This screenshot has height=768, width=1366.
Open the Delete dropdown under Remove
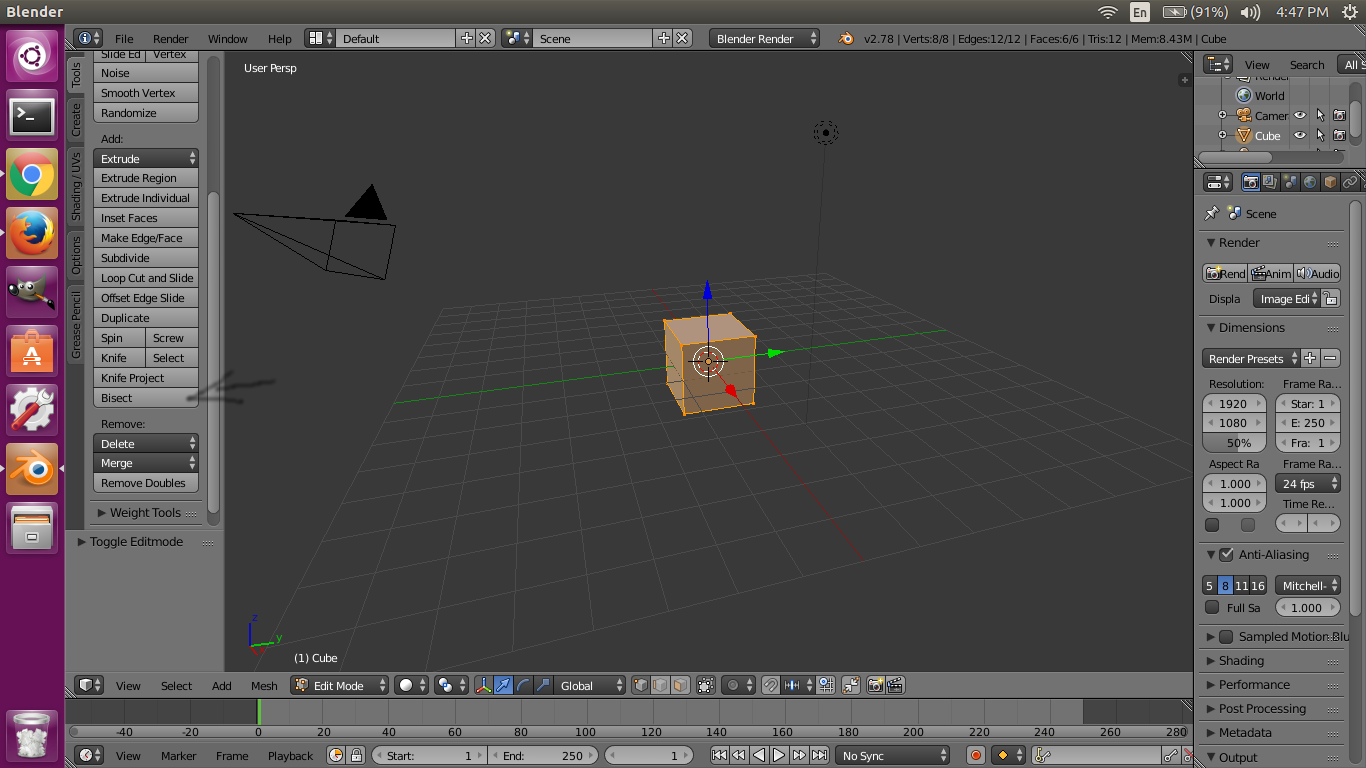click(x=146, y=443)
